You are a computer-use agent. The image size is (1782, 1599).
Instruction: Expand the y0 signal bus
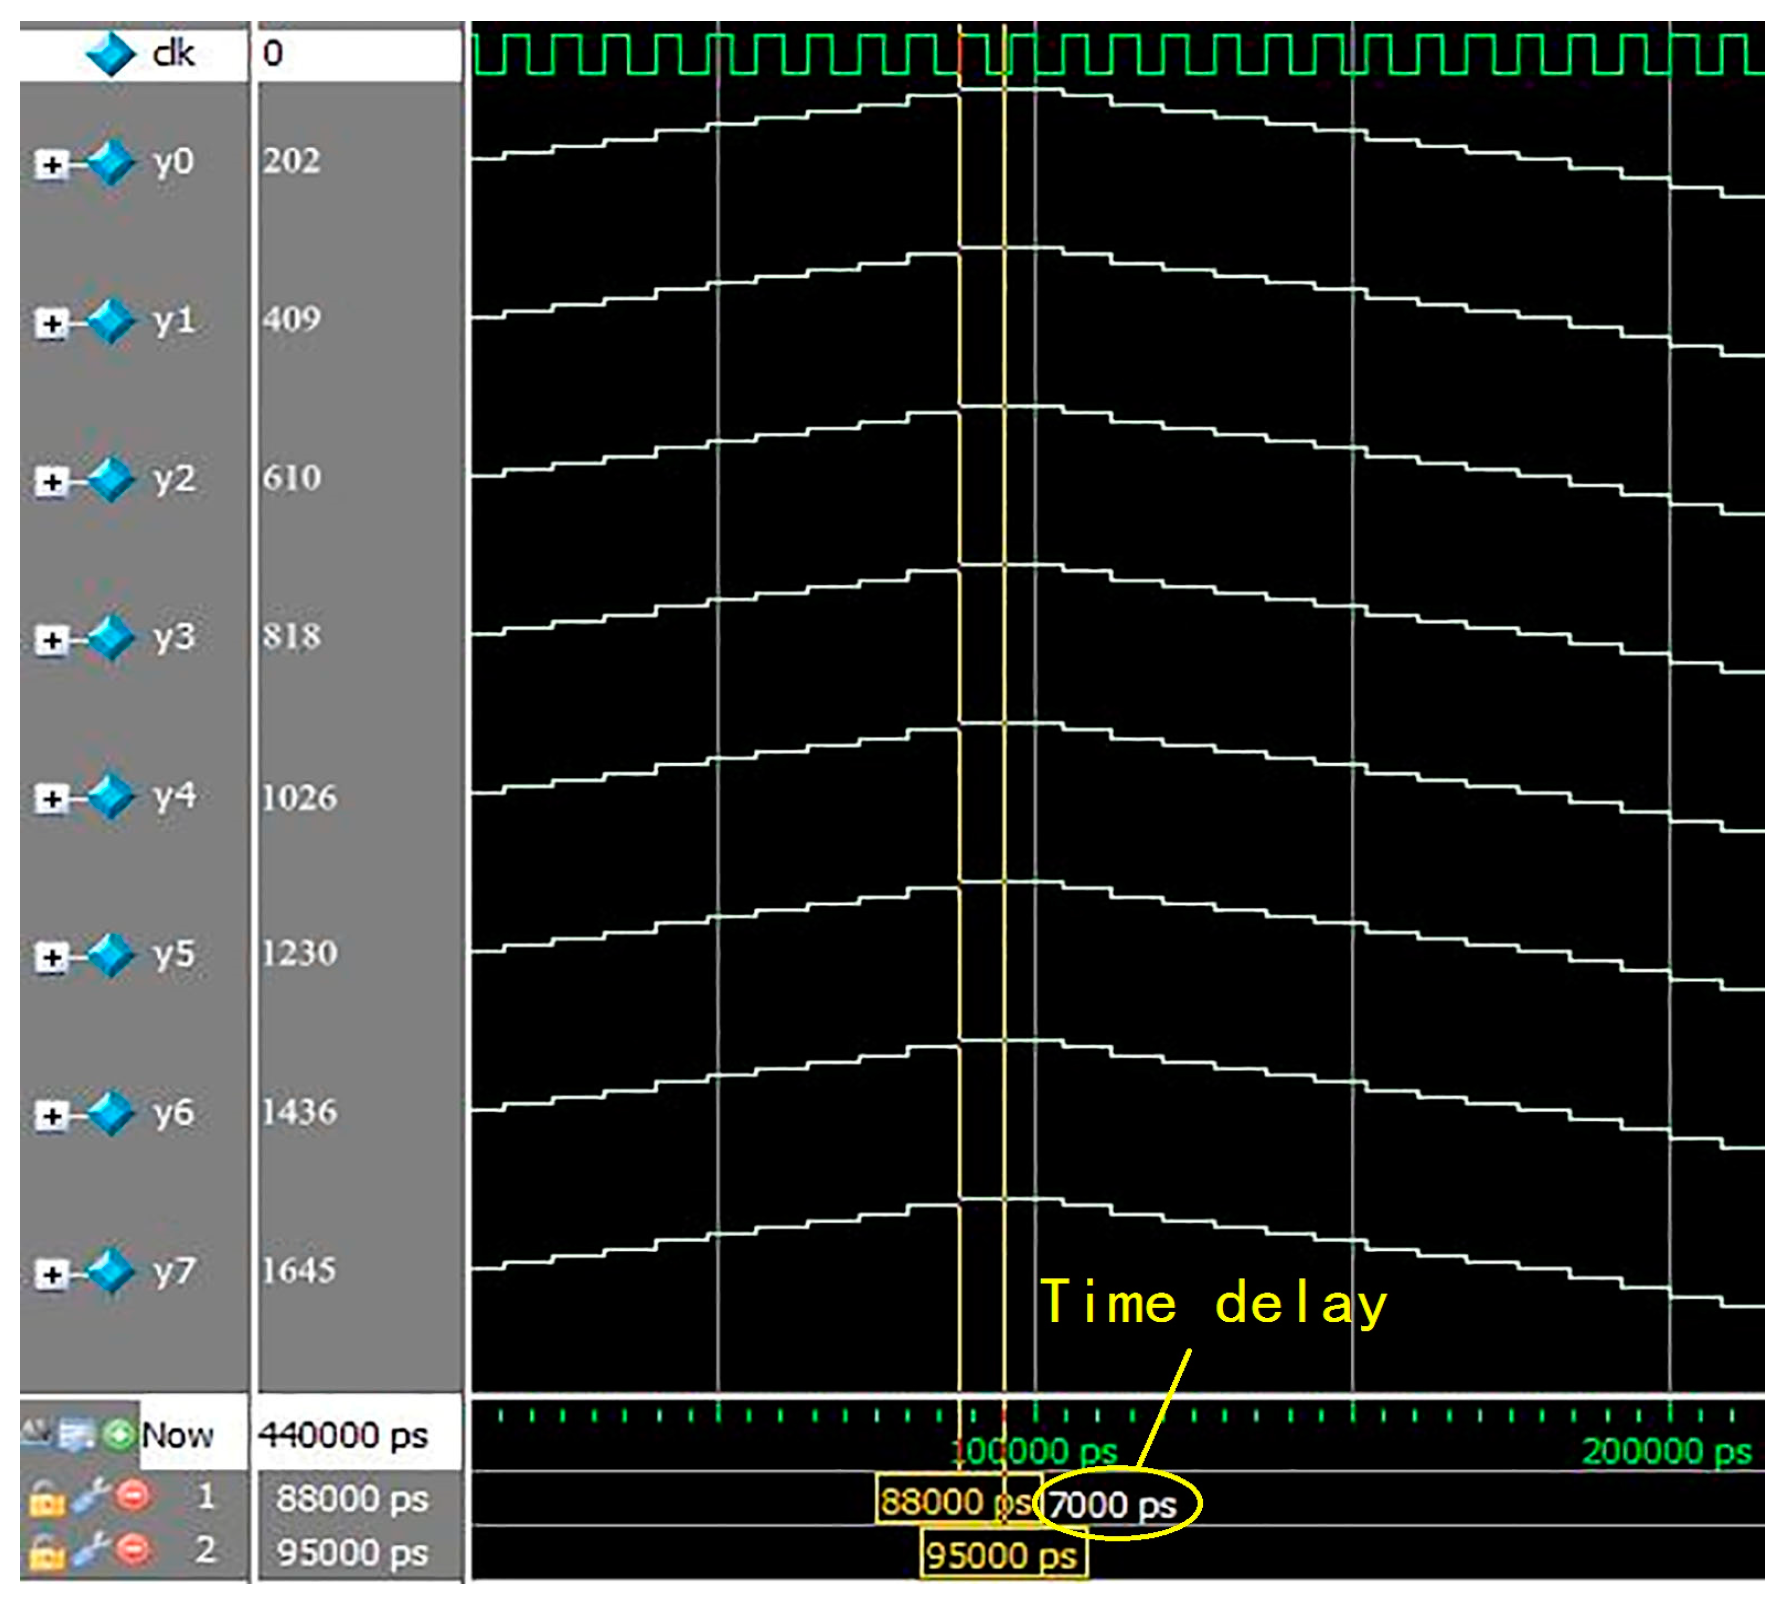[x=51, y=164]
